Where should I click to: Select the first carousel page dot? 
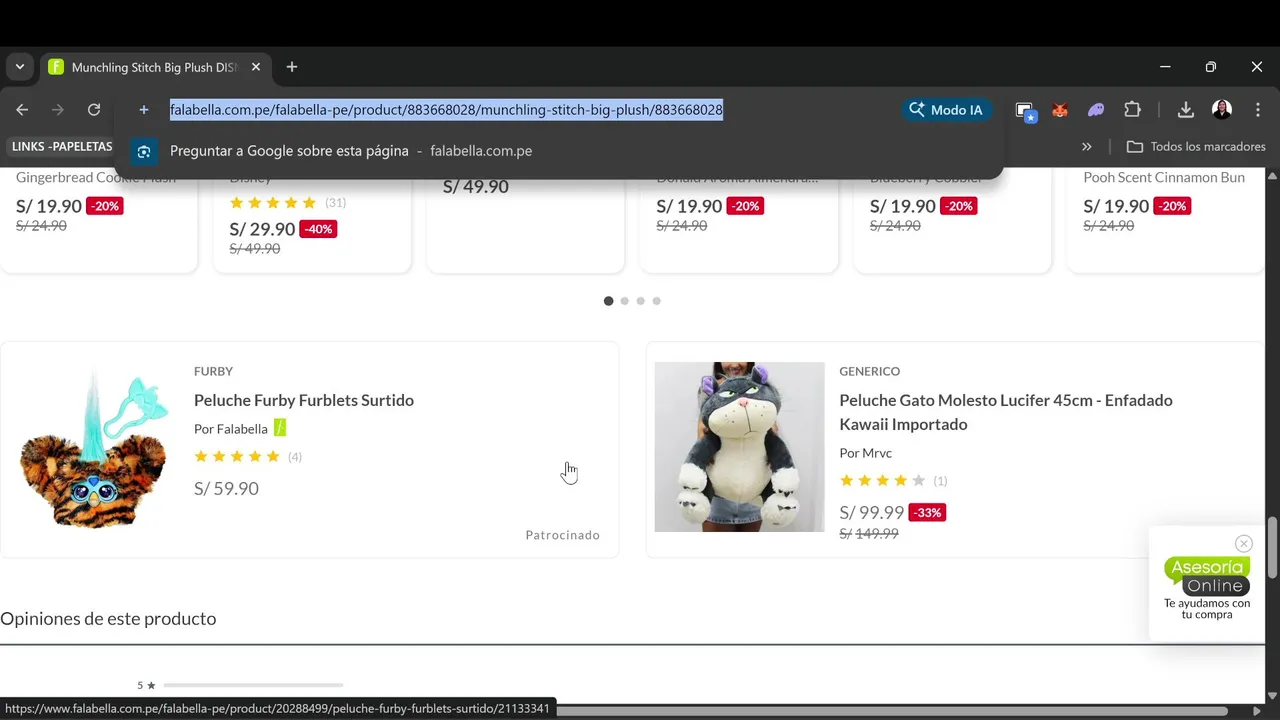(608, 301)
